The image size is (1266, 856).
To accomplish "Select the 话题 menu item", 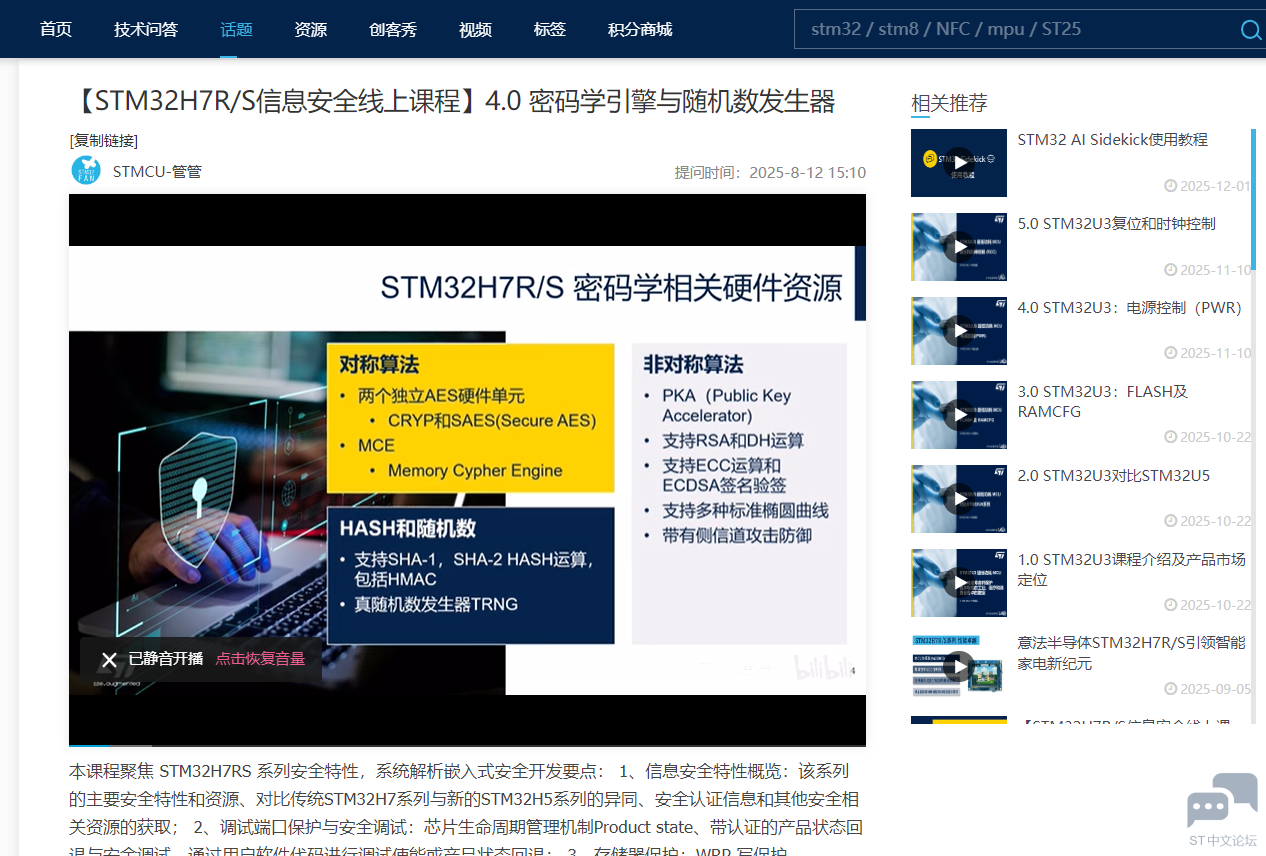I will (x=236, y=29).
